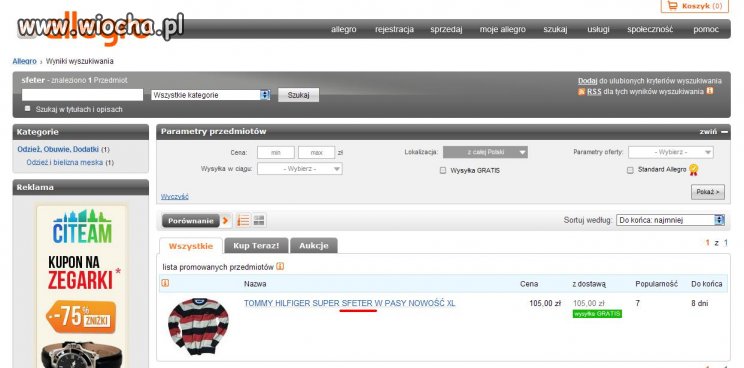744x368 pixels.
Task: Click the RSS feed icon
Action: (581, 92)
